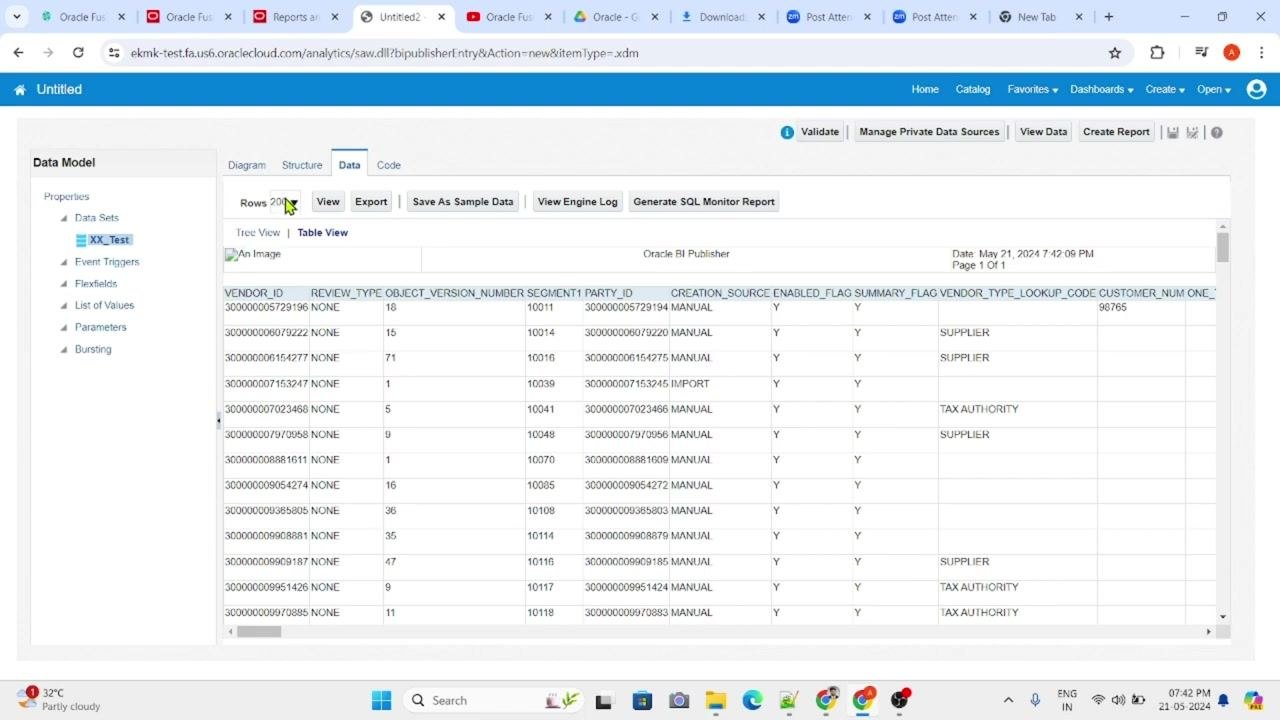Switch to the Code tab
Viewport: 1280px width, 720px height.
point(389,165)
